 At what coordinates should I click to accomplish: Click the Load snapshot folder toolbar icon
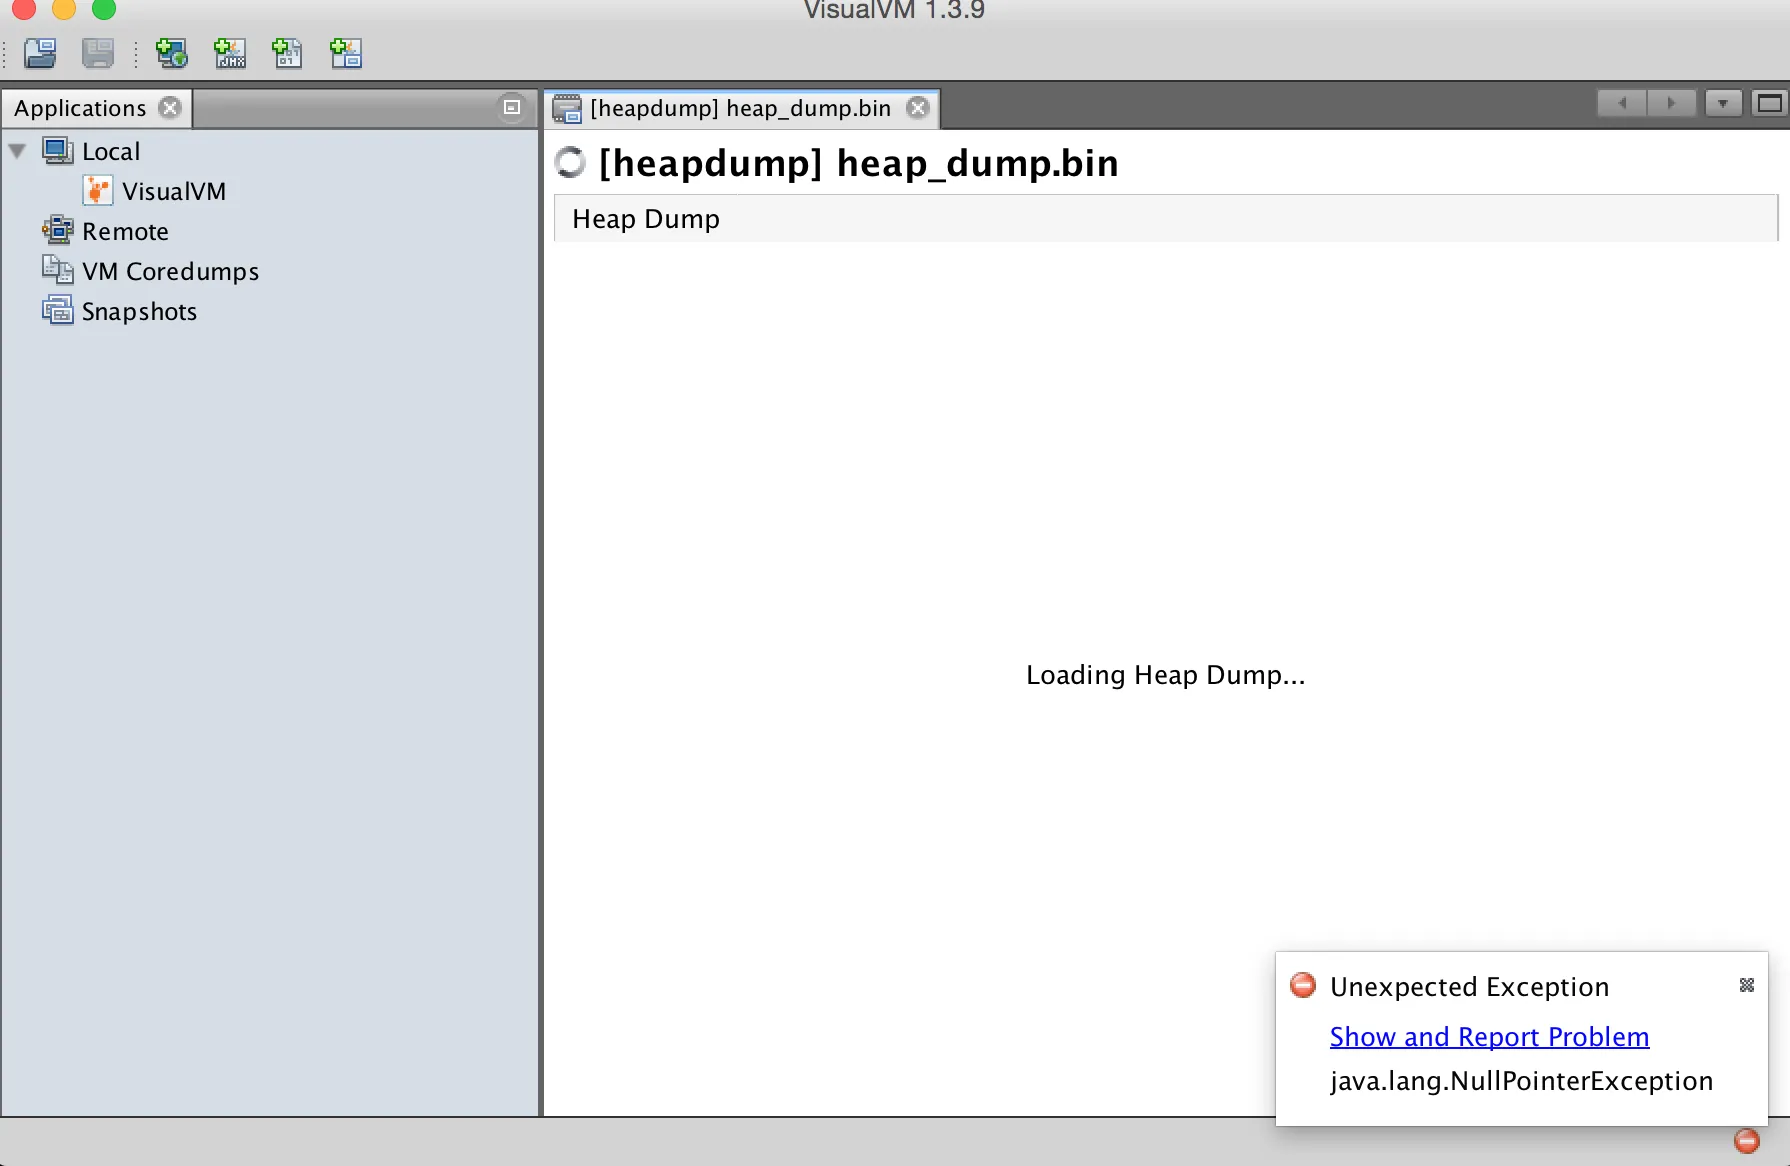(40, 53)
